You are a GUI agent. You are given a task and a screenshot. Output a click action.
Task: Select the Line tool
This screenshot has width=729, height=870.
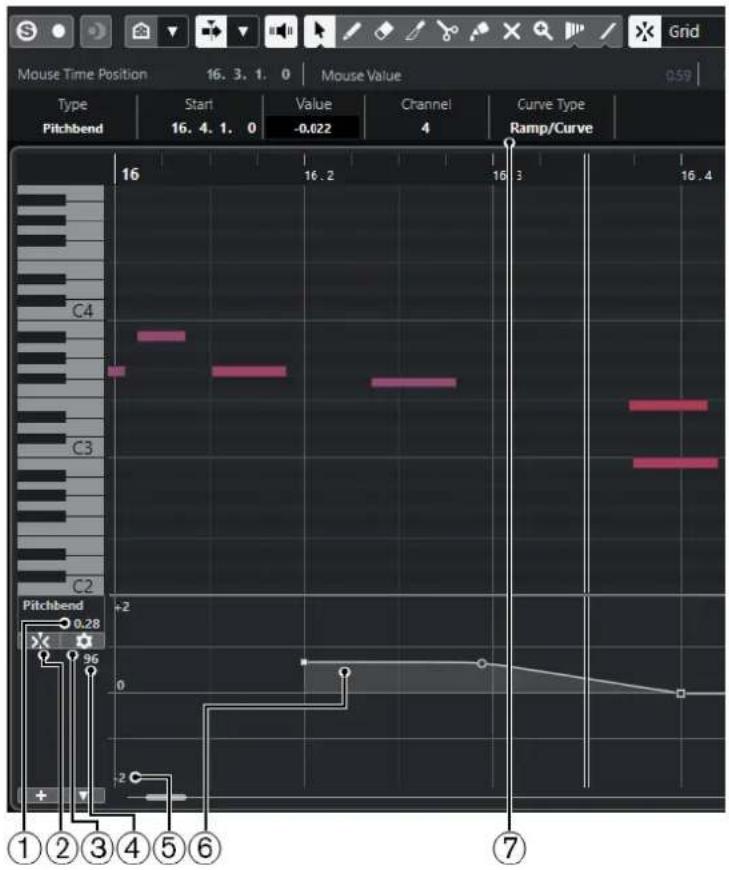608,31
